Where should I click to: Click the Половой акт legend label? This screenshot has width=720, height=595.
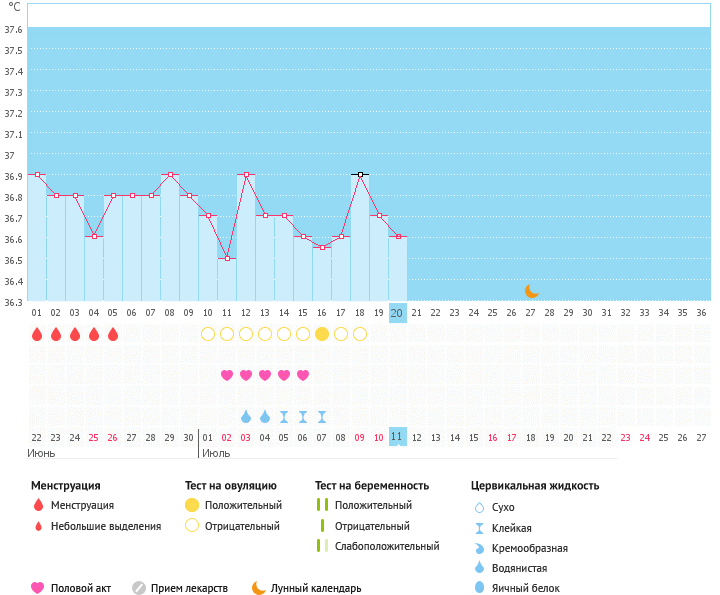pos(82,588)
